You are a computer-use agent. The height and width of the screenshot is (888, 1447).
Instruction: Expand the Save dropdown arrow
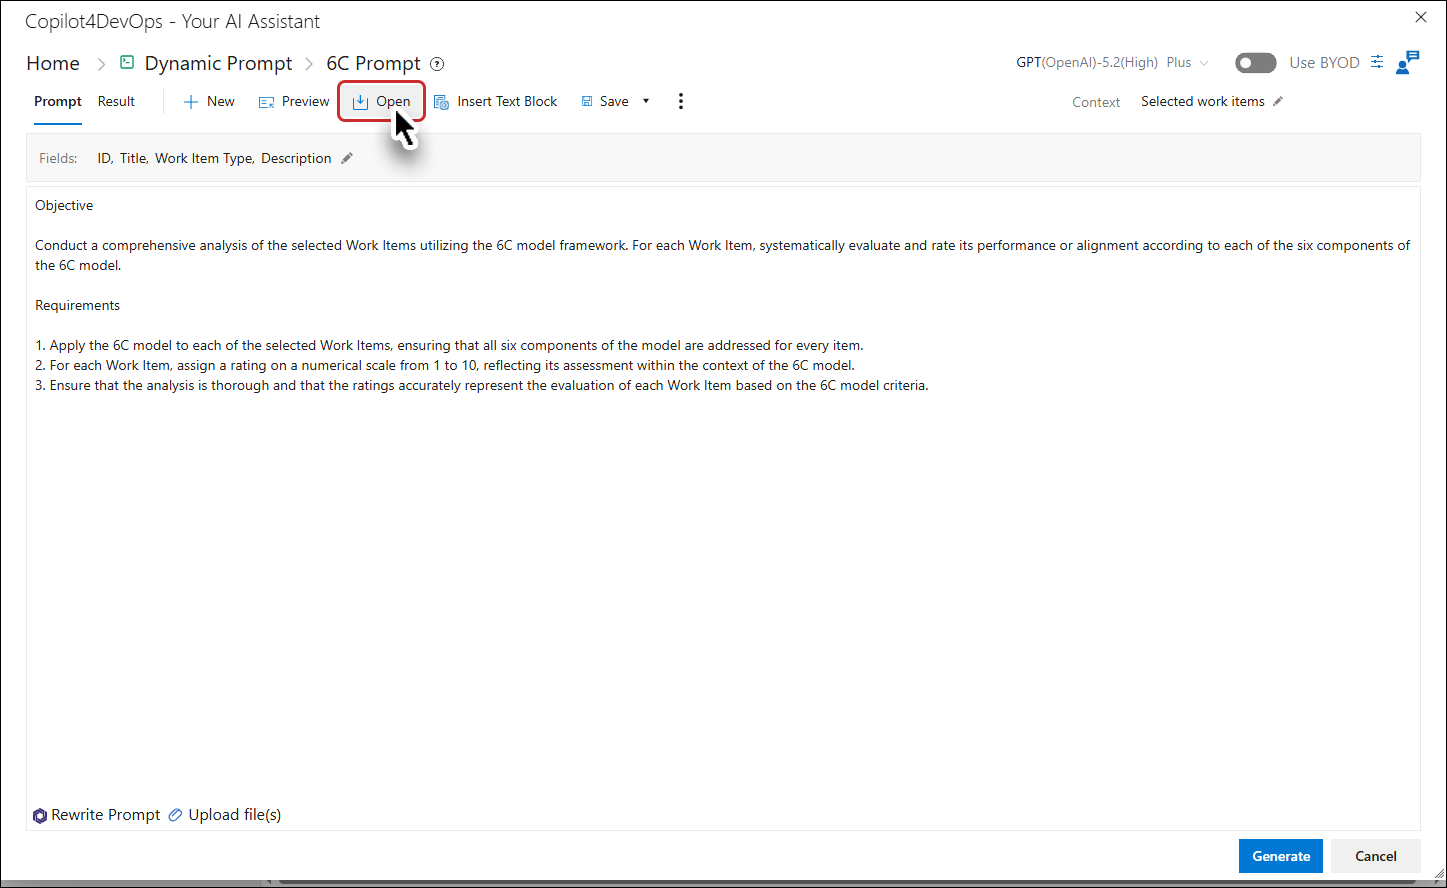pos(646,101)
